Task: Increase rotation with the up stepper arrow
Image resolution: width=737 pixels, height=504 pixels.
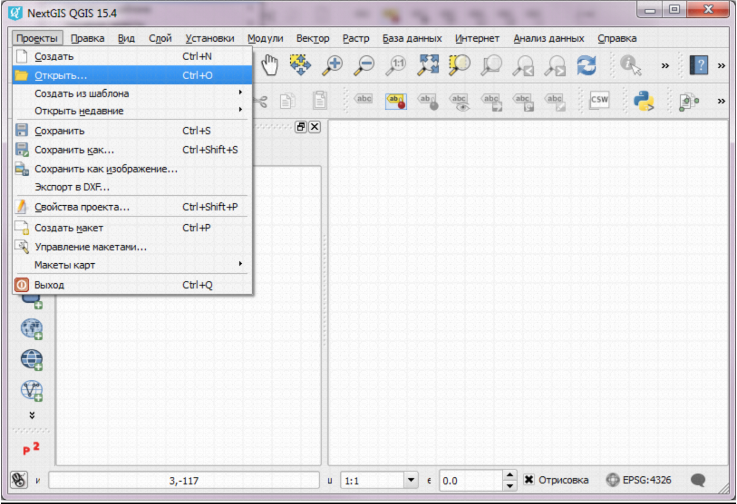Action: click(x=510, y=475)
